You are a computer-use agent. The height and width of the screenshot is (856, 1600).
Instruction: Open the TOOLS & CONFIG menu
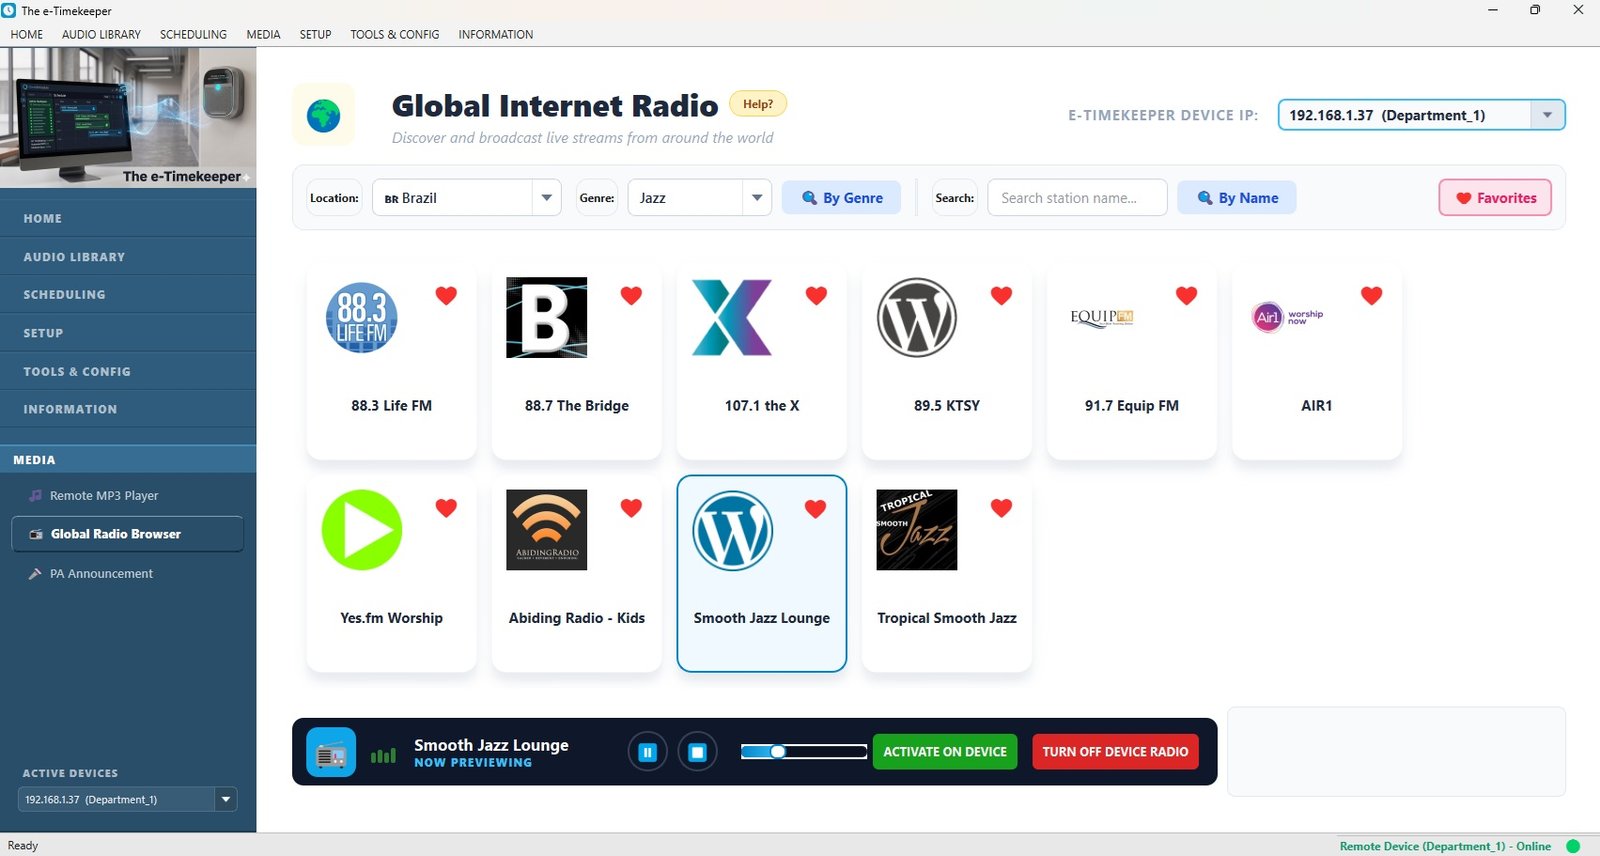click(394, 34)
